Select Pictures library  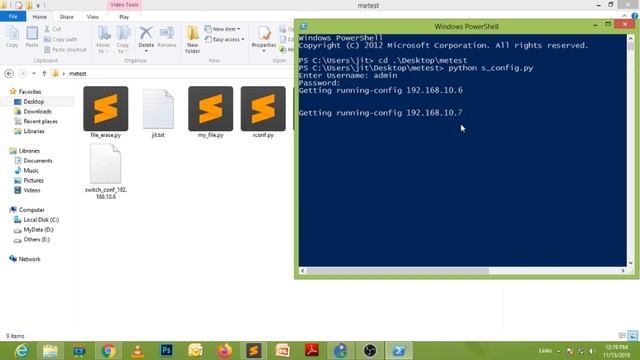33,180
